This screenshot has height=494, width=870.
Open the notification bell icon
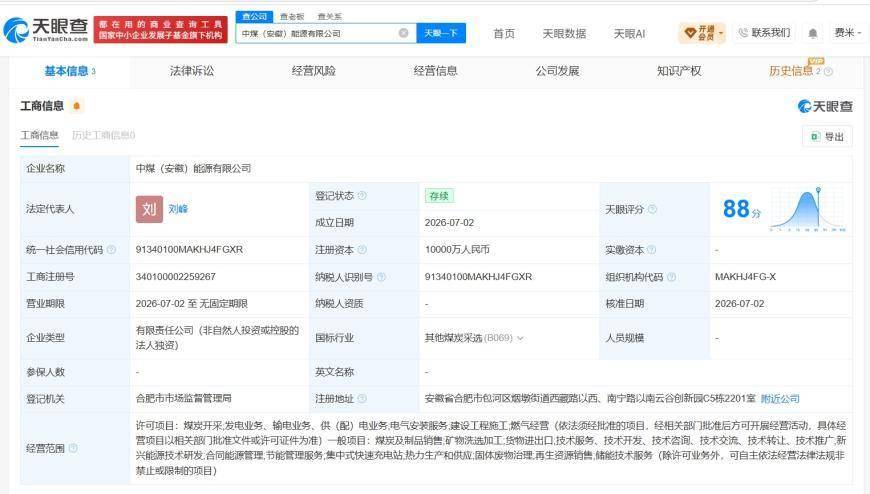click(812, 33)
